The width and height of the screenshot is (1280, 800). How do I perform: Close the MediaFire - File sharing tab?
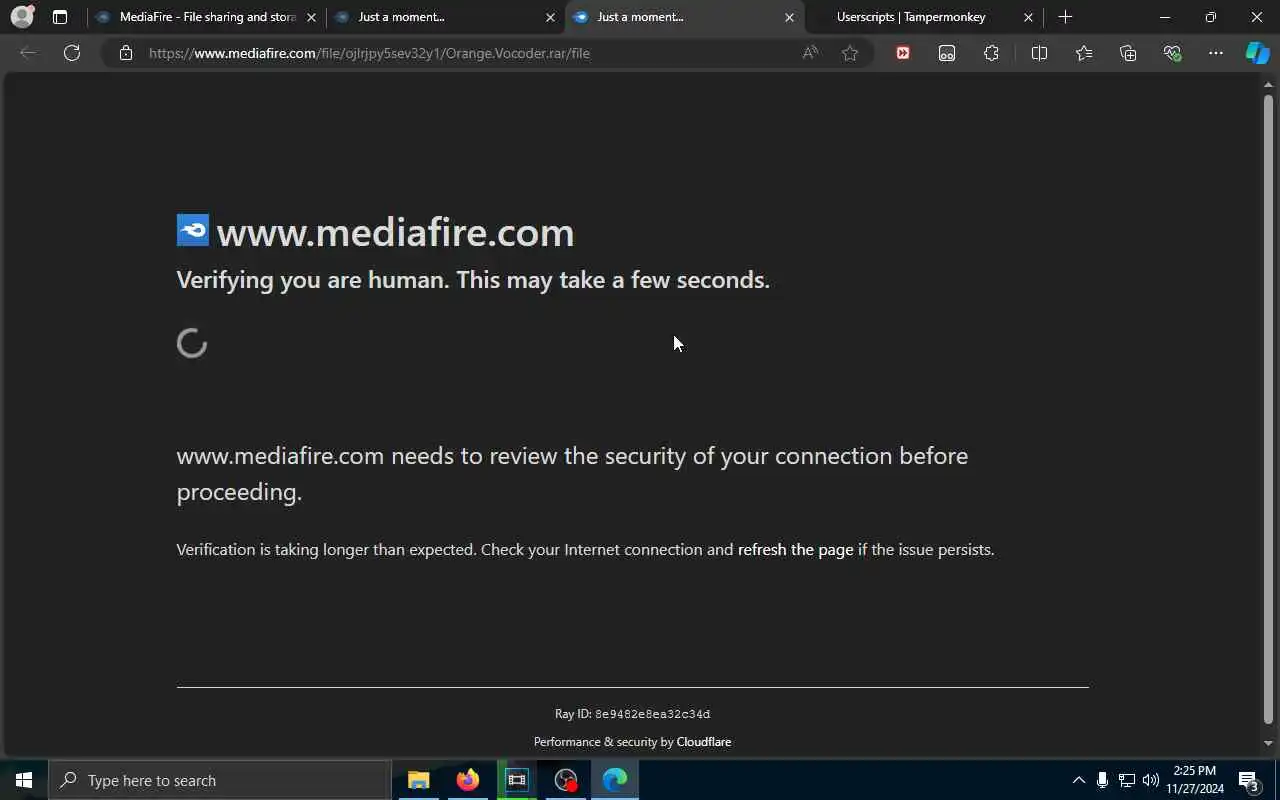(311, 17)
